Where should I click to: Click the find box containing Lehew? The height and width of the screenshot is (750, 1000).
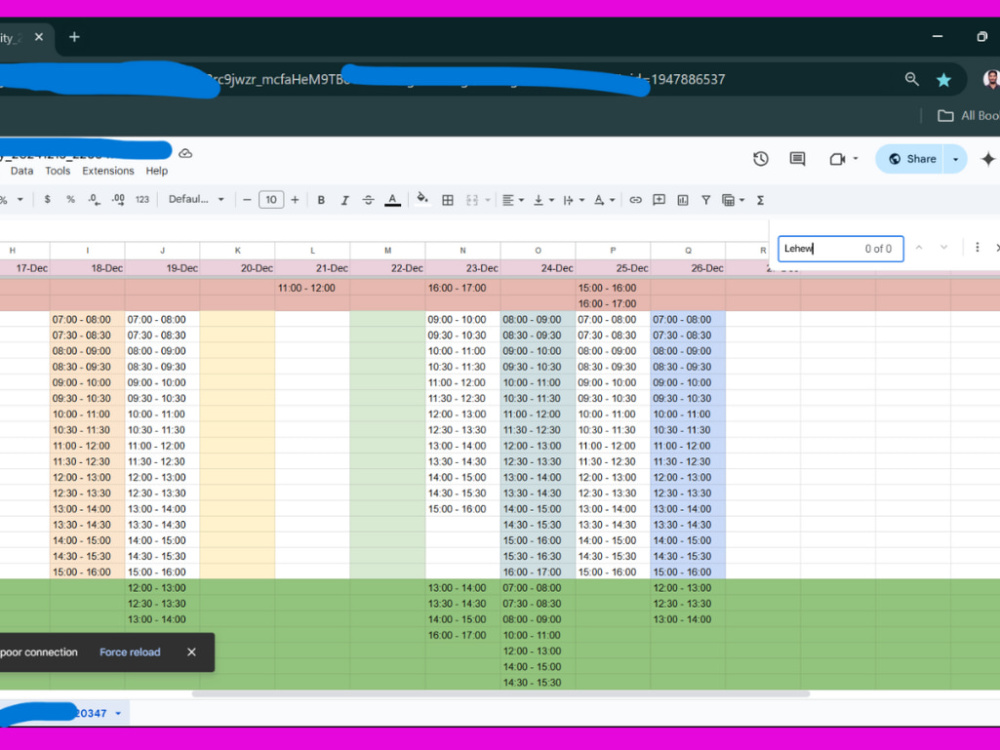point(841,249)
